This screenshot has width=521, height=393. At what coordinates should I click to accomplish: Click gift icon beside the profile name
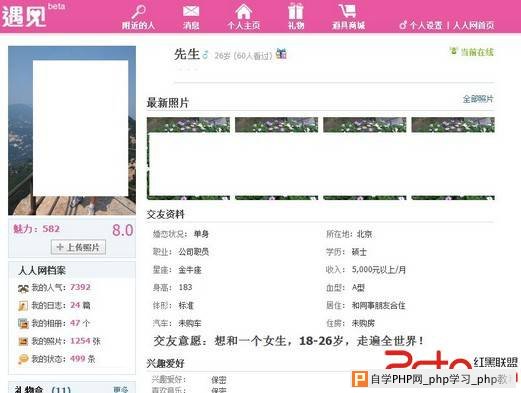pos(281,54)
